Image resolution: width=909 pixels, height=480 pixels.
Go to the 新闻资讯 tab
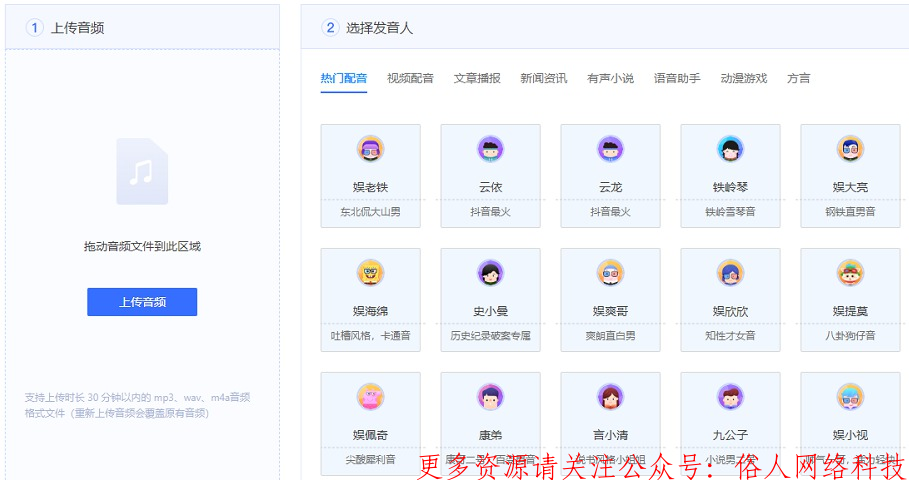pyautogui.click(x=544, y=78)
